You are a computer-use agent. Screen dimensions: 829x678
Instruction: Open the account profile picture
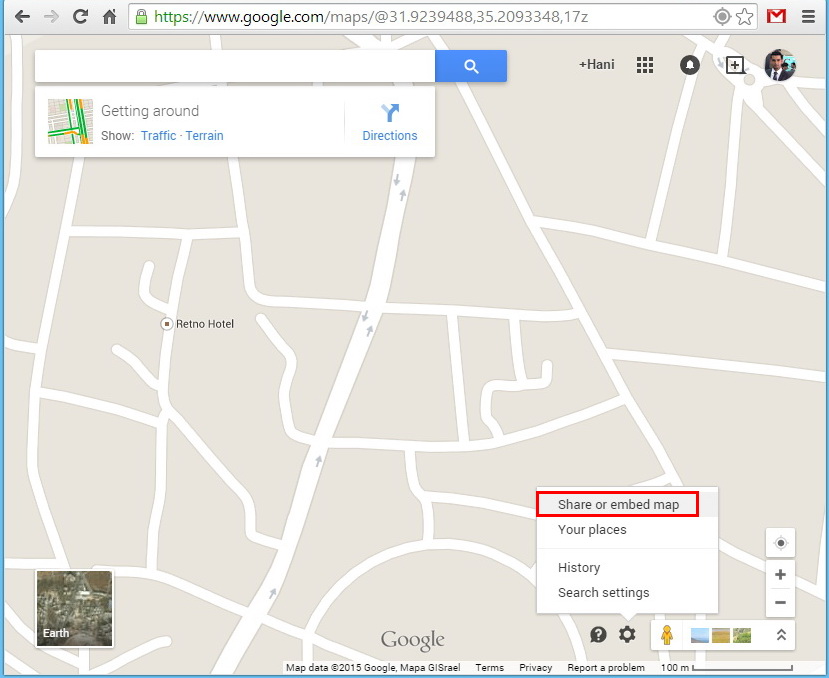(x=780, y=65)
